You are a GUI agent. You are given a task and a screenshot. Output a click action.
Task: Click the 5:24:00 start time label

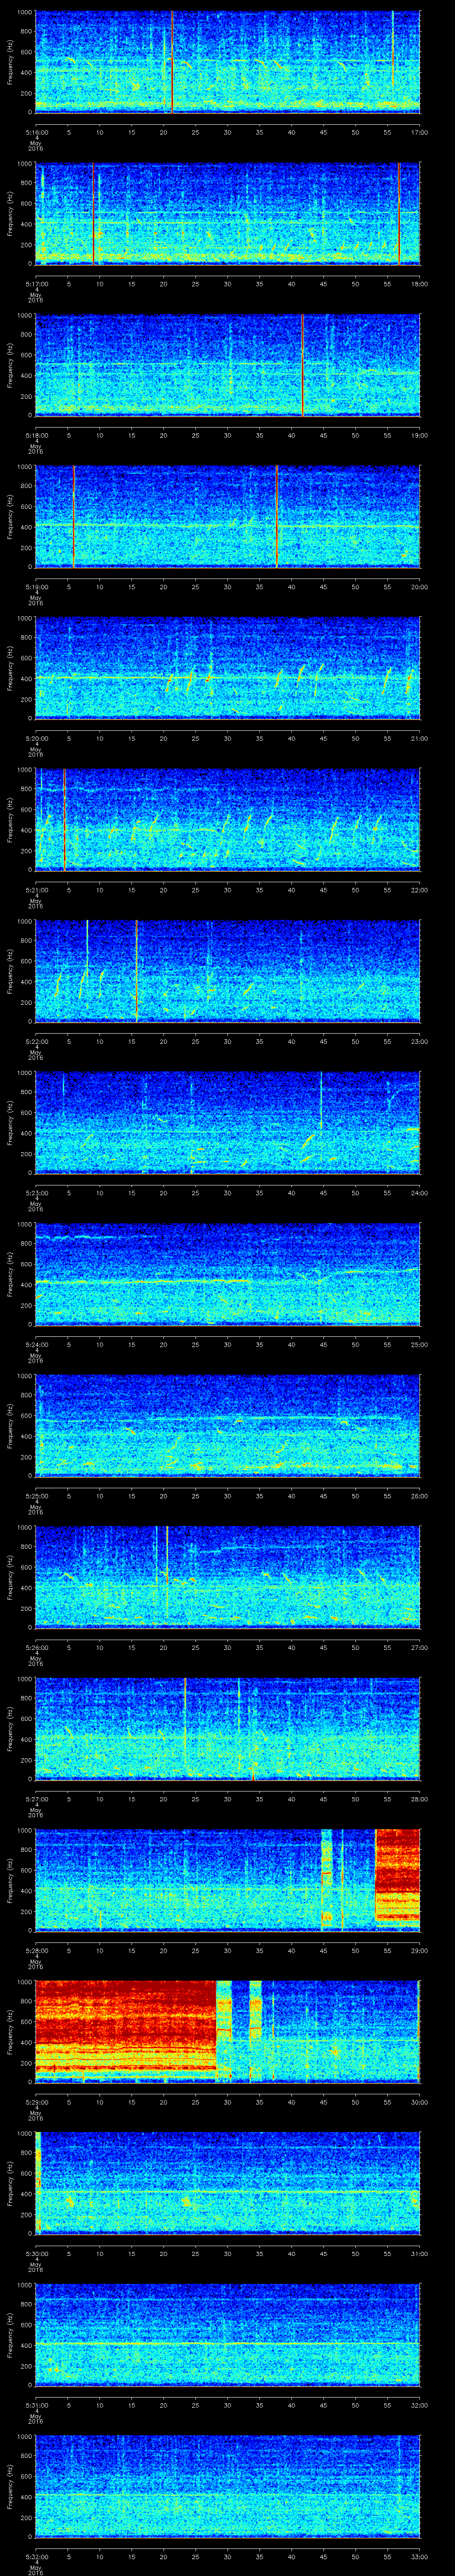(x=36, y=1345)
